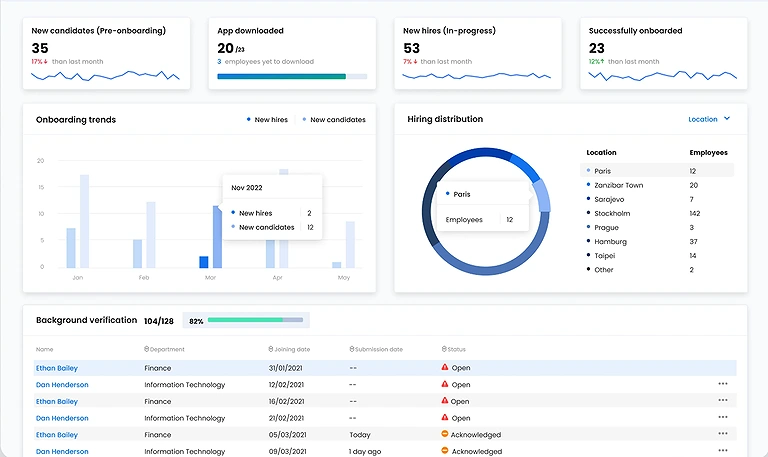Viewport: 768px width, 457px height.
Task: Click New hires (In-progress) sparkline
Action: click(x=477, y=76)
